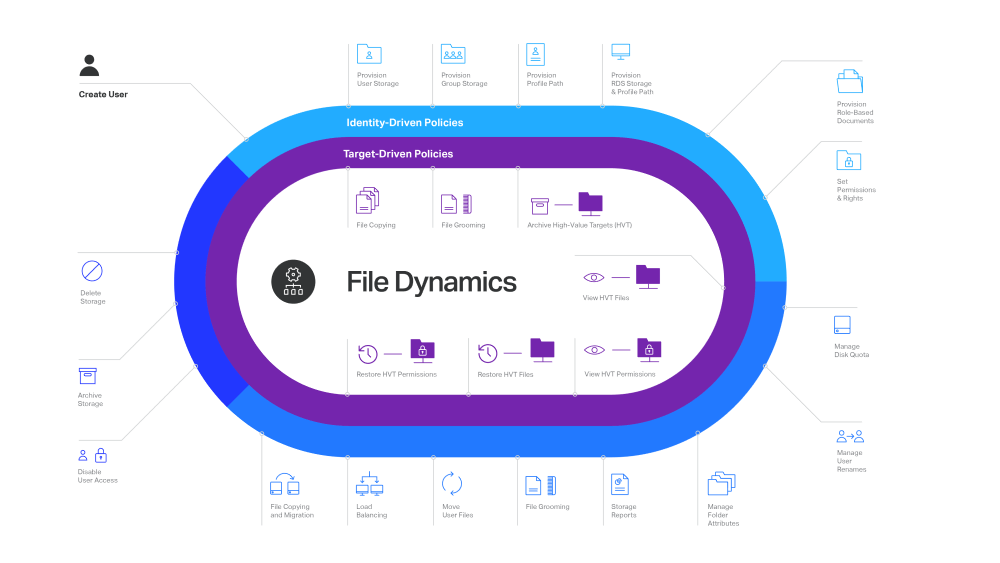Click the Manage User Renames people icon
The image size is (1000, 563).
[850, 436]
